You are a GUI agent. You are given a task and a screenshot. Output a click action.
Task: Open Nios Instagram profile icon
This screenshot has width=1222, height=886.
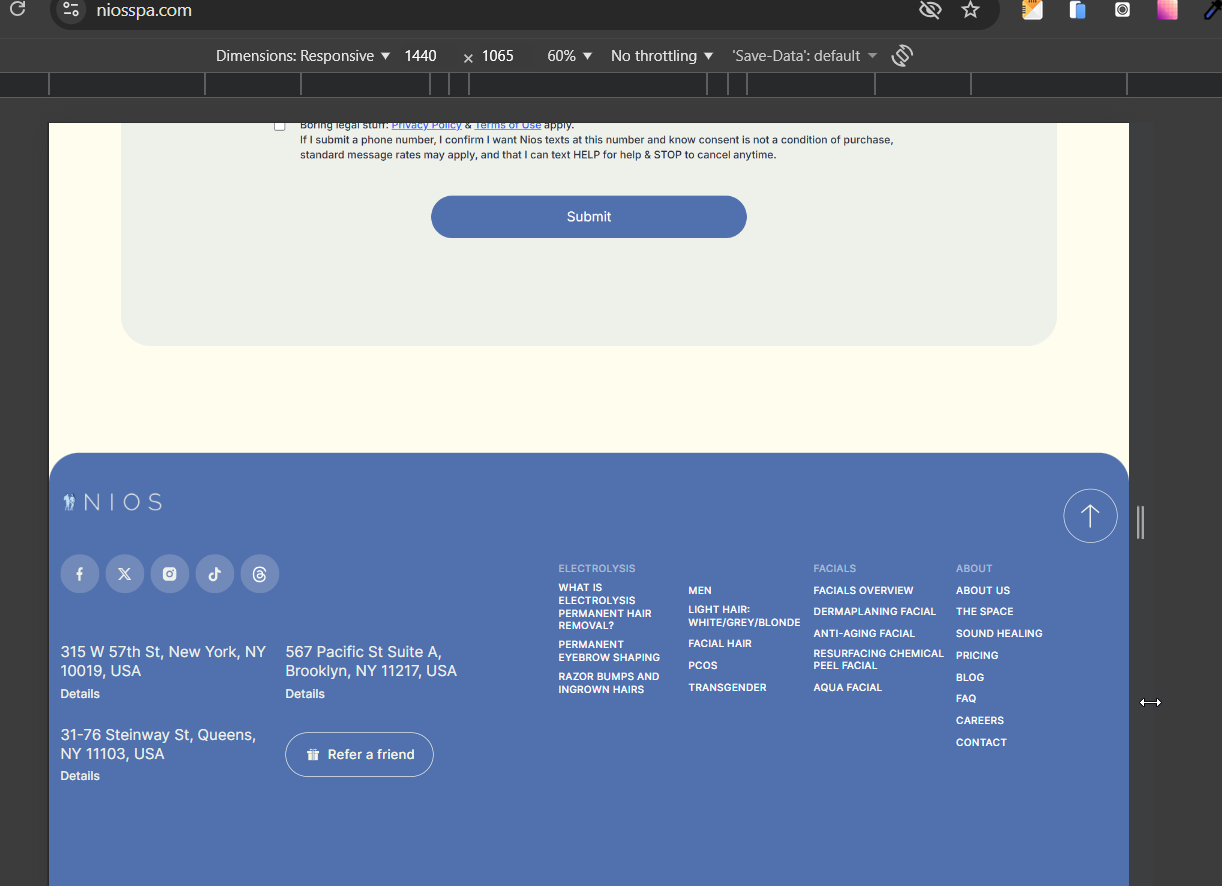point(170,574)
